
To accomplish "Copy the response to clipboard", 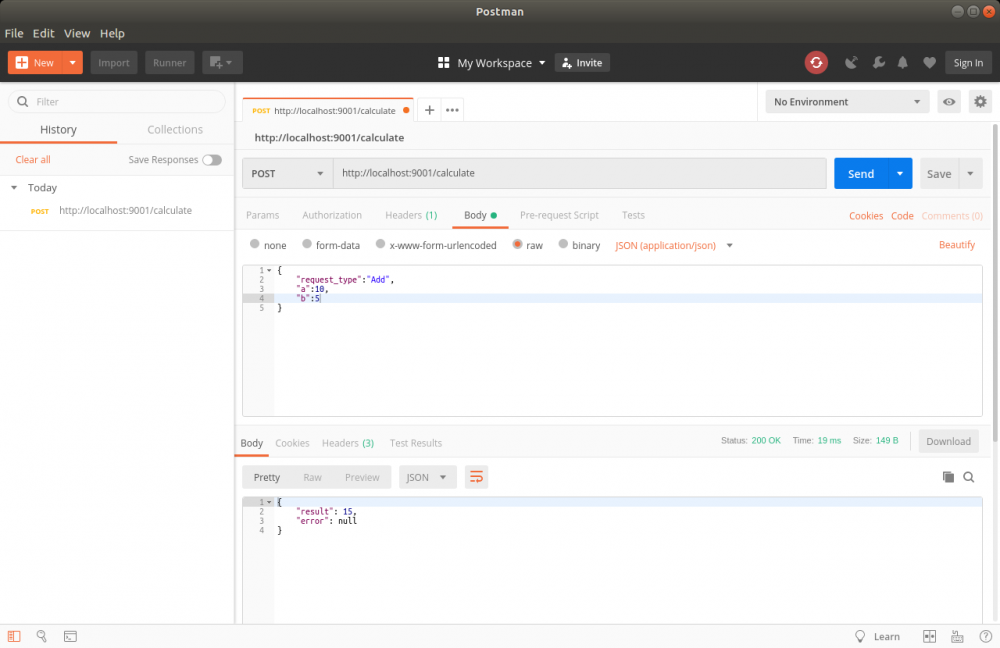I will pyautogui.click(x=948, y=477).
